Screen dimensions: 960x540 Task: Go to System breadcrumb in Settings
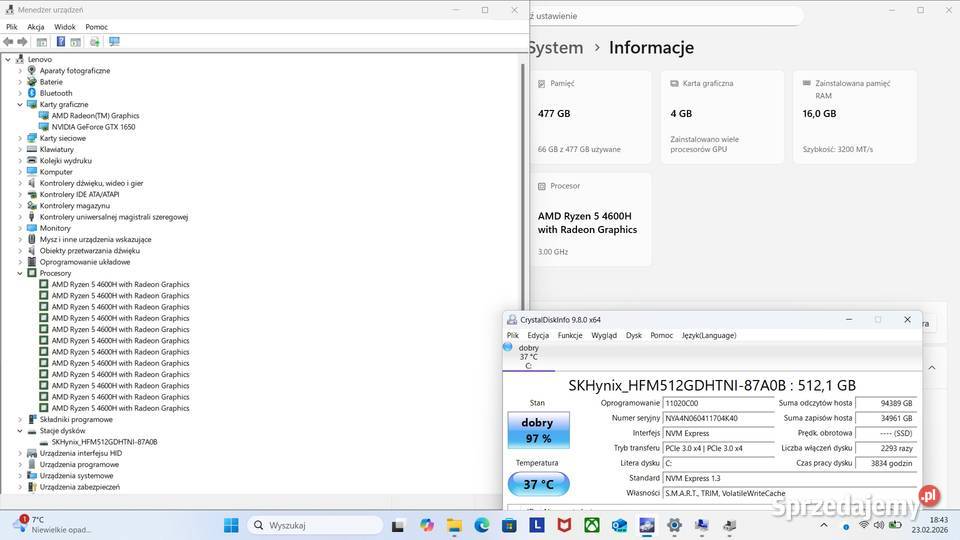pyautogui.click(x=556, y=48)
